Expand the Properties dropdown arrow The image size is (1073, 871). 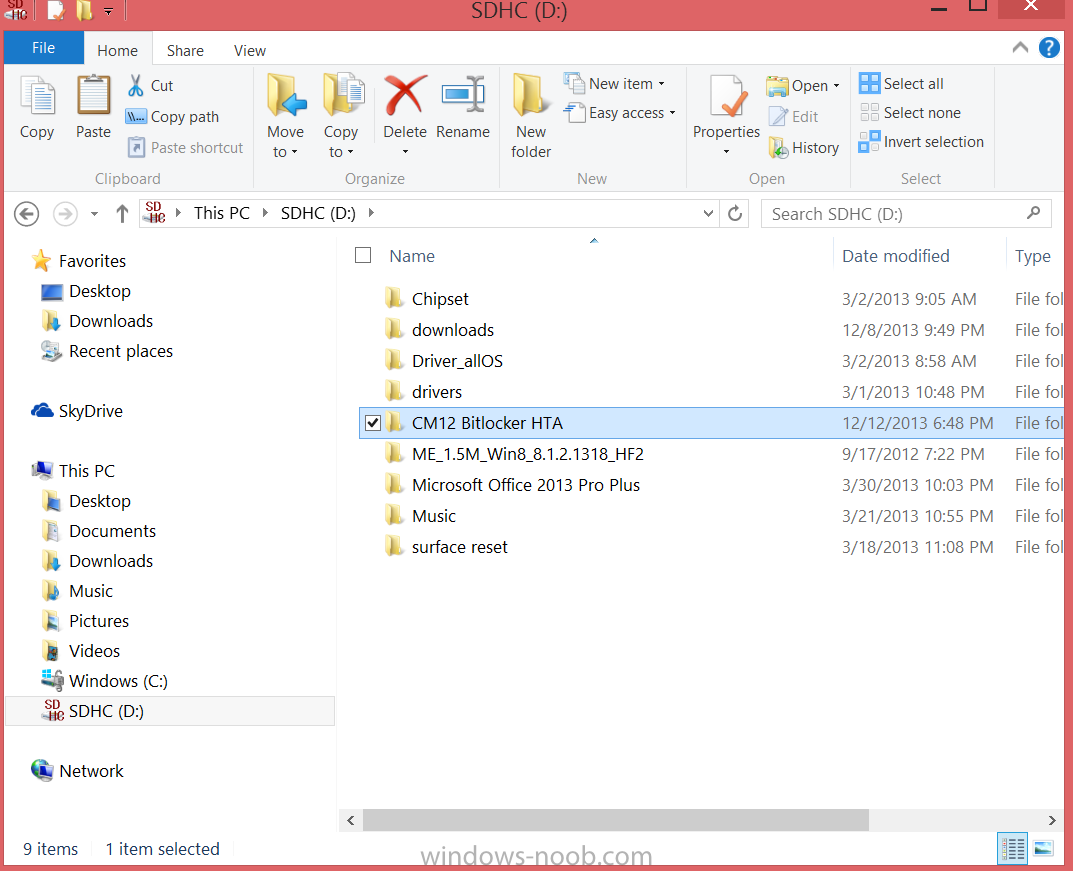pos(727,152)
